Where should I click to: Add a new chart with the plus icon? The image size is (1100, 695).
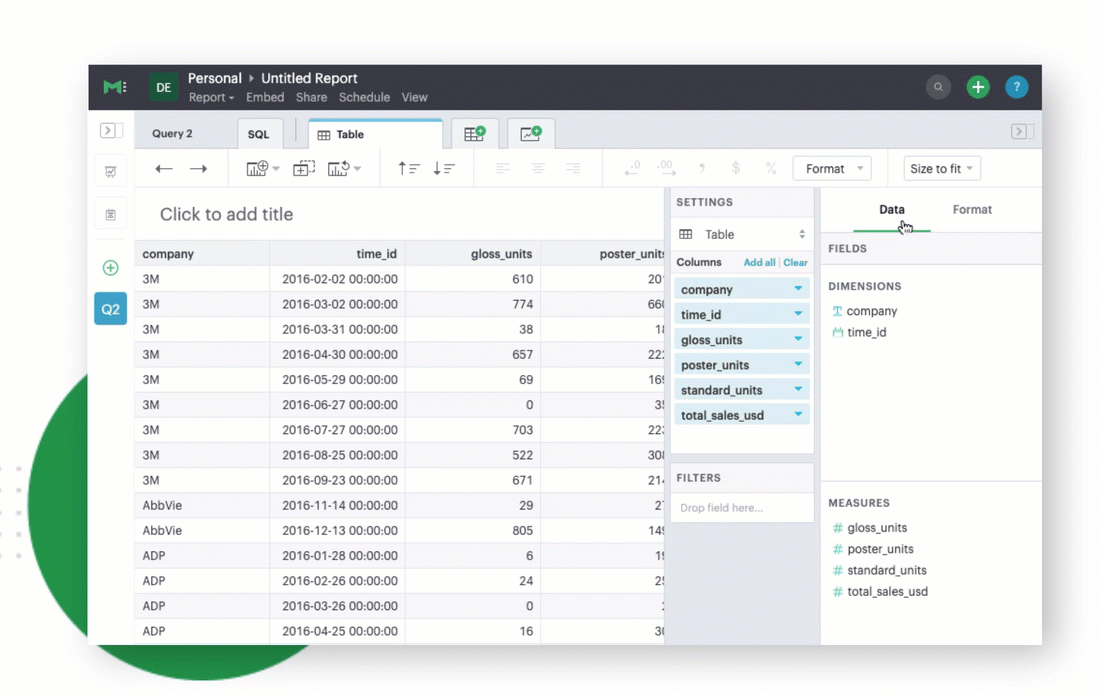(x=531, y=133)
